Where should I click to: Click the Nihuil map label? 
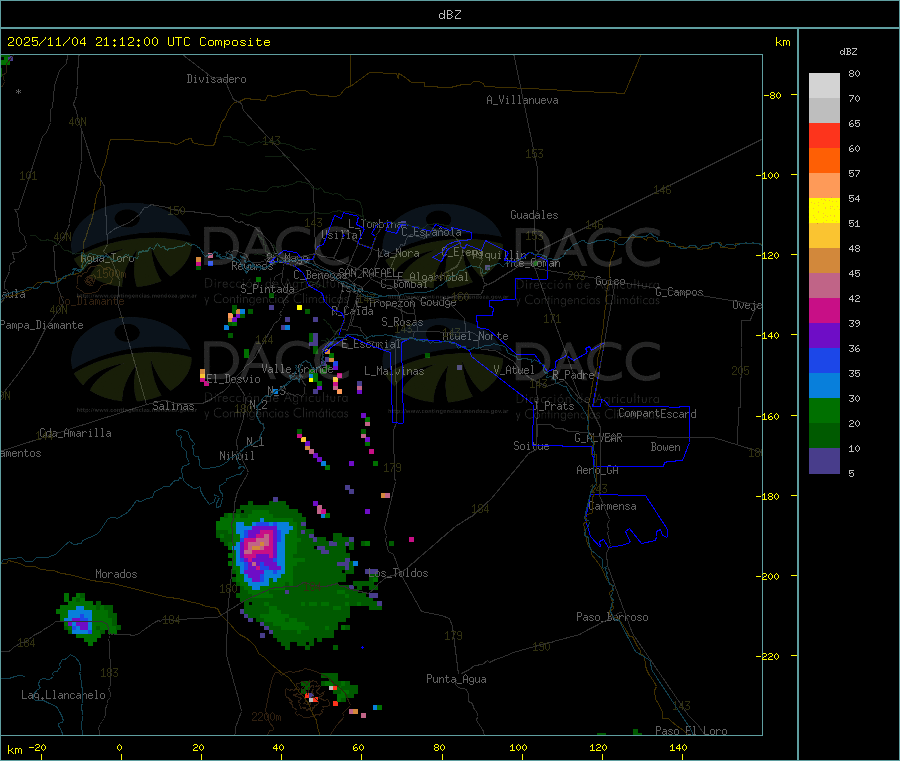(237, 456)
